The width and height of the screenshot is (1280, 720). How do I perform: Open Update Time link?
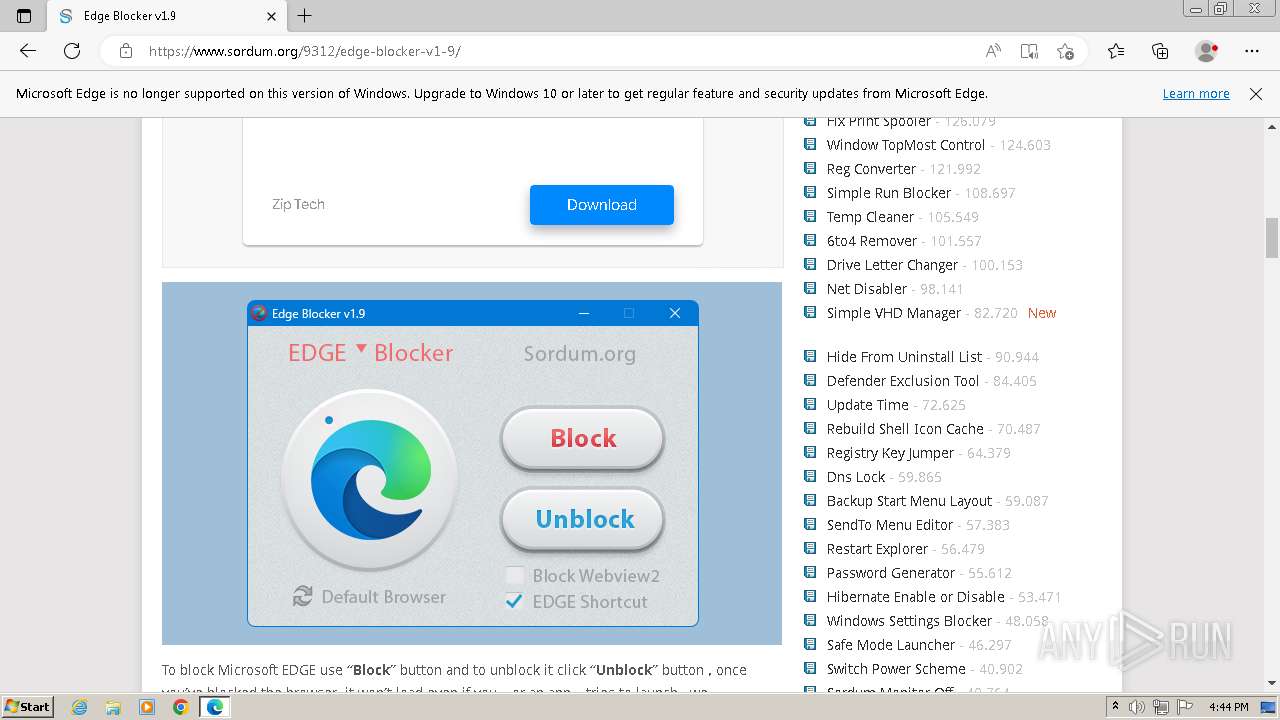868,405
